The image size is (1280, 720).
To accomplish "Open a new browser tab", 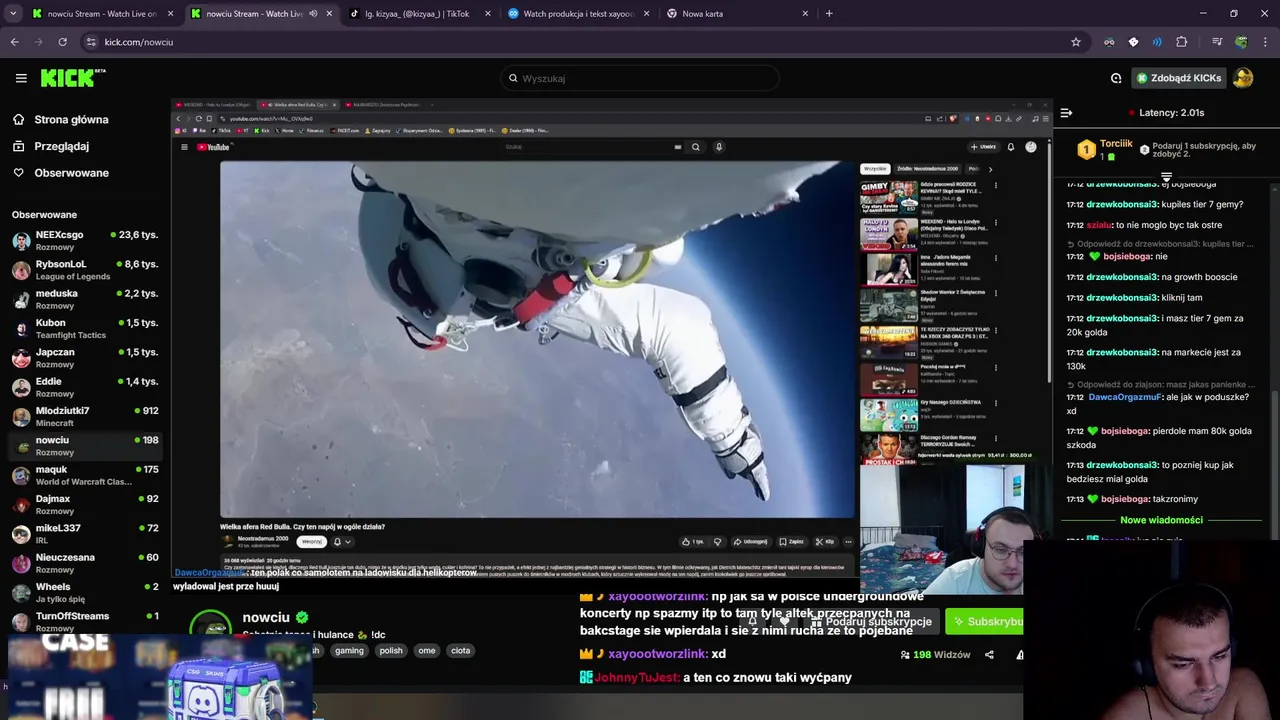I will coord(829,14).
